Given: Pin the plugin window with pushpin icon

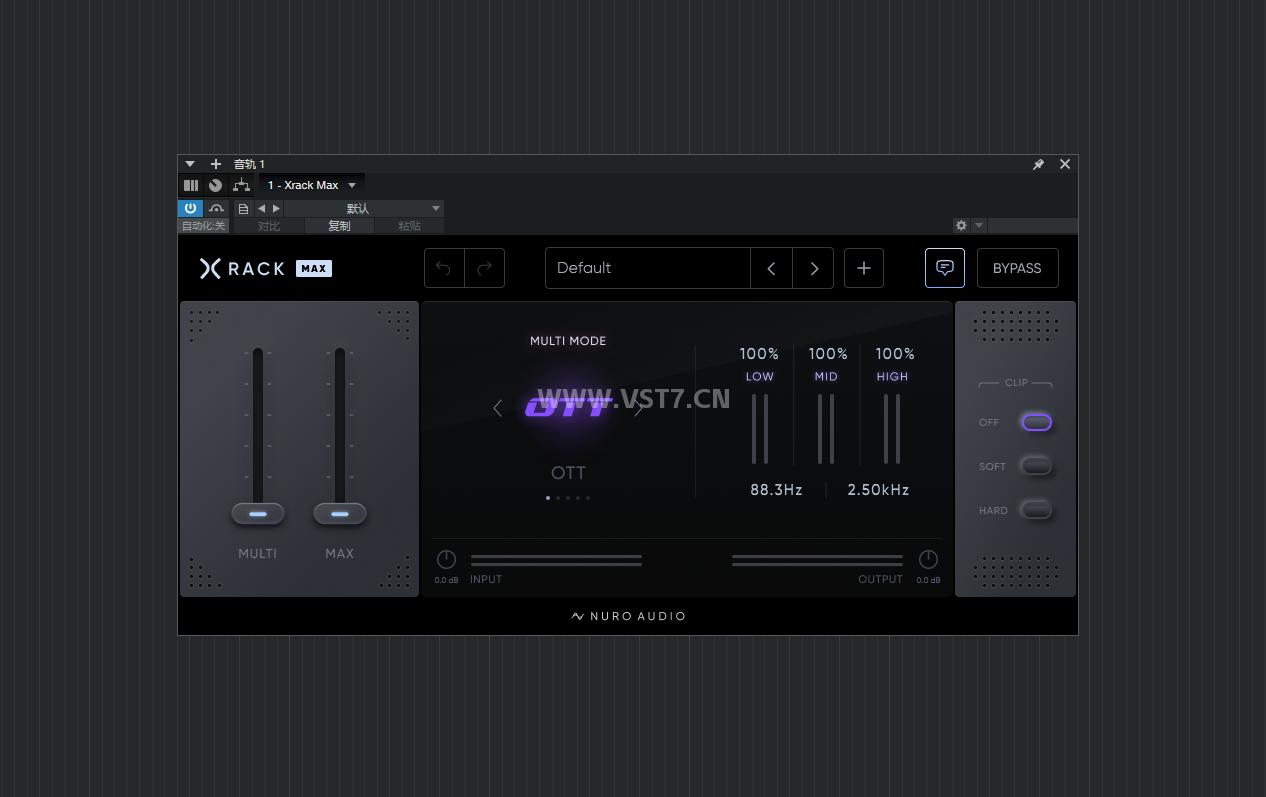Looking at the screenshot, I should pos(1038,164).
